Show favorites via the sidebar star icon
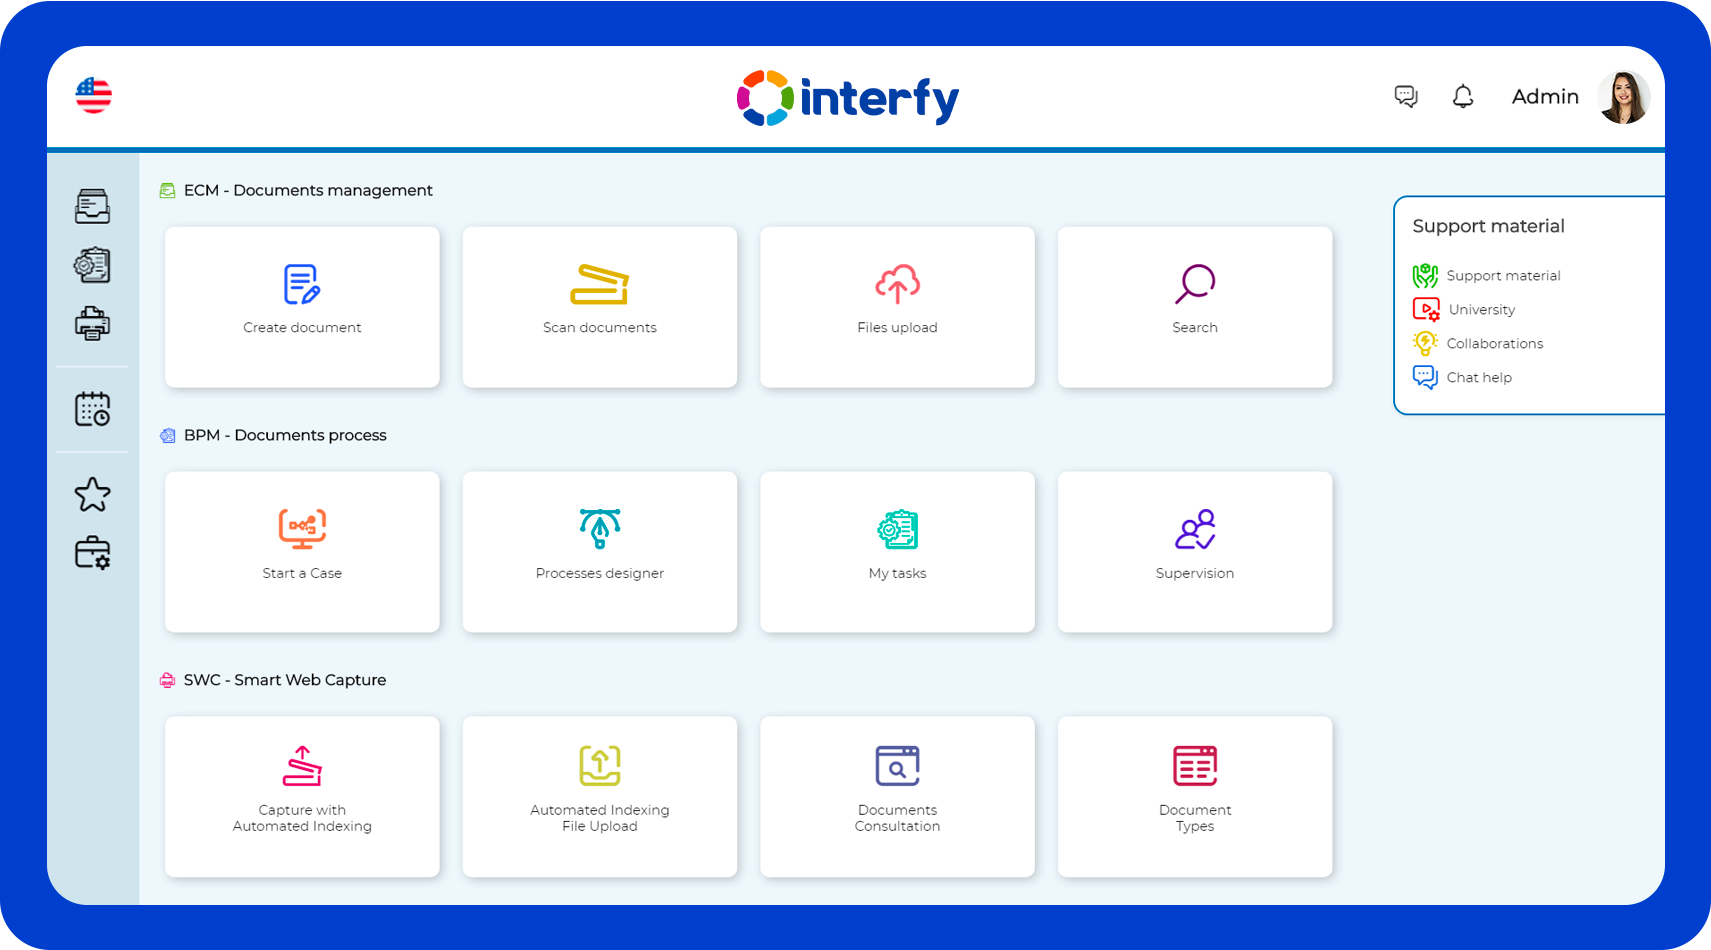Image resolution: width=1711 pixels, height=950 pixels. (x=92, y=493)
